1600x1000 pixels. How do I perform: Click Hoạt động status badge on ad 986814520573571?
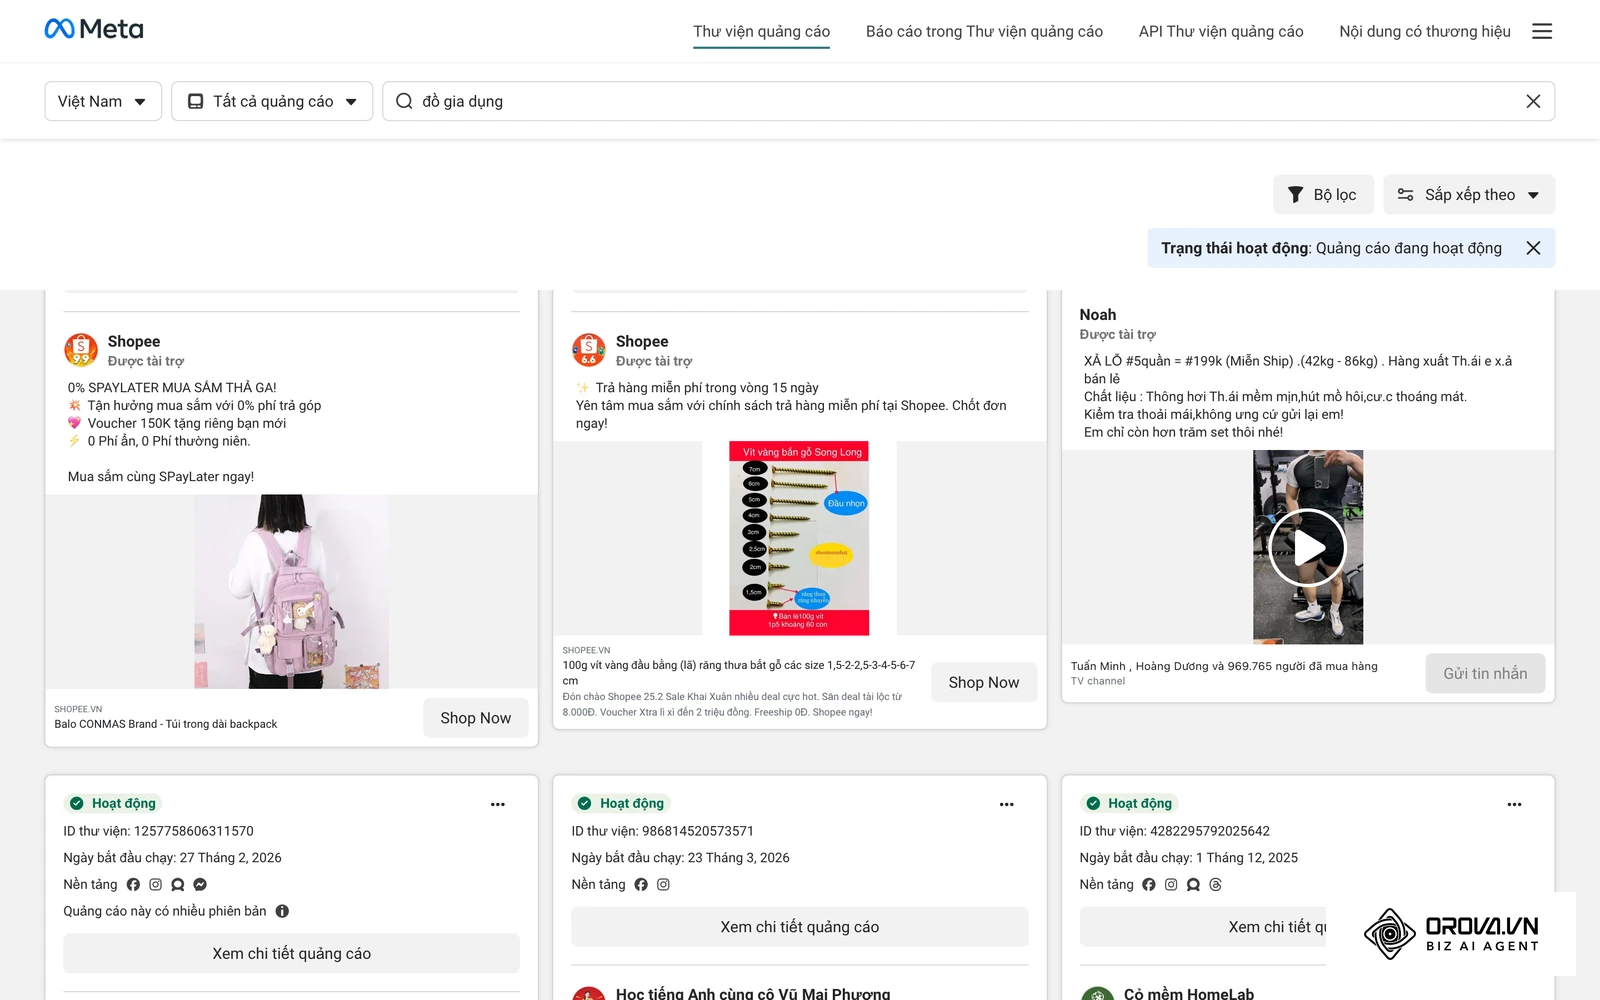pyautogui.click(x=620, y=803)
